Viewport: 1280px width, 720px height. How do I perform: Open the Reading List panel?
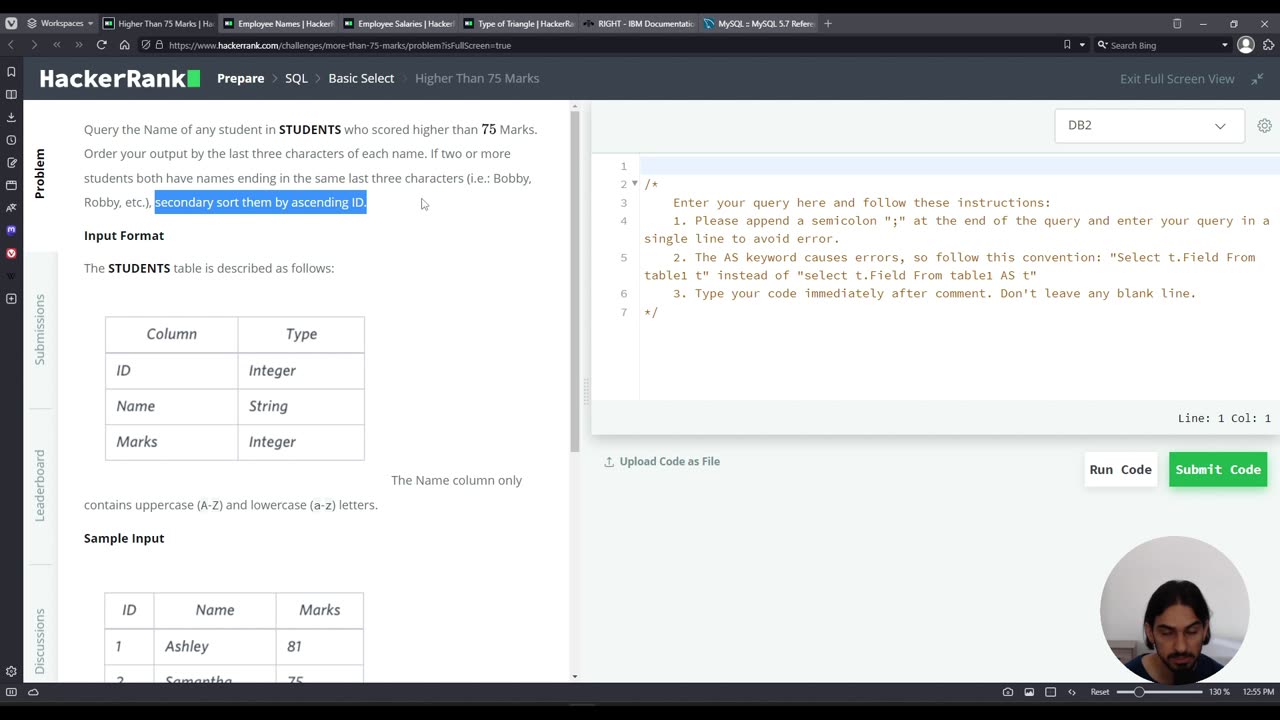[11, 94]
